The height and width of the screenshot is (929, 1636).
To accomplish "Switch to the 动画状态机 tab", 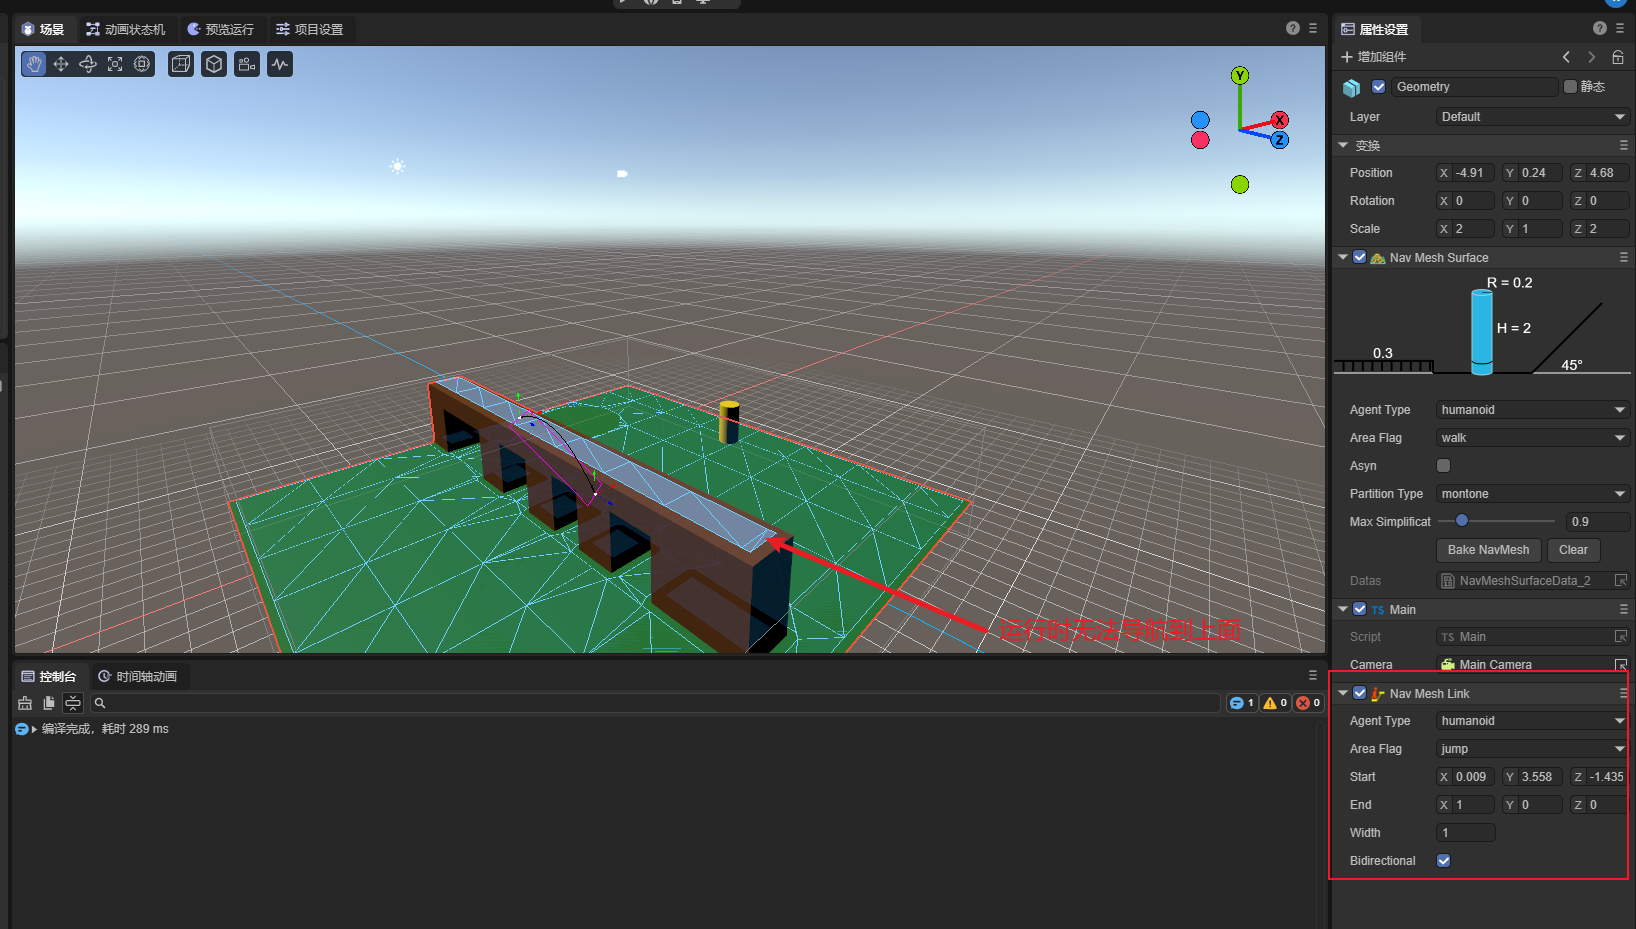I will [126, 29].
